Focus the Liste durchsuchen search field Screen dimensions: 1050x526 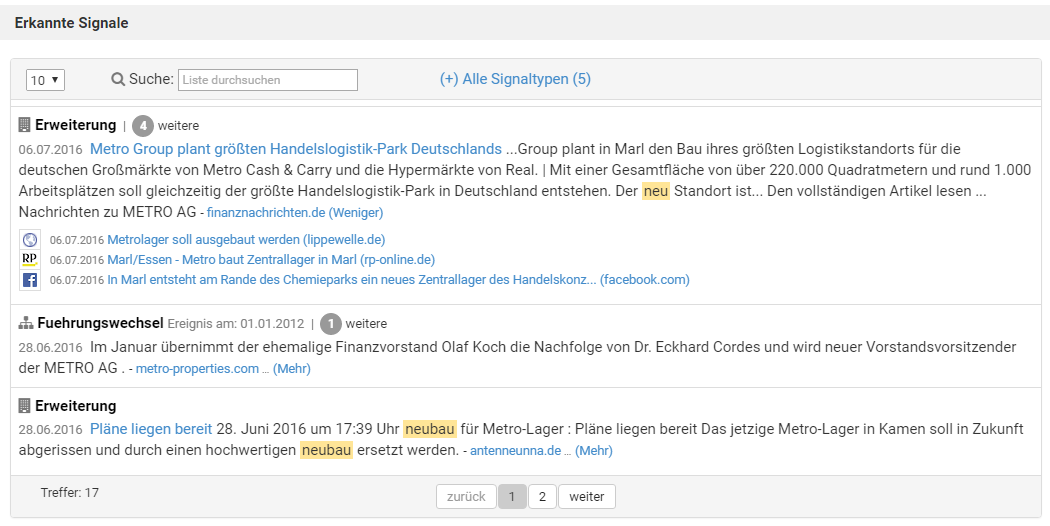coord(268,80)
